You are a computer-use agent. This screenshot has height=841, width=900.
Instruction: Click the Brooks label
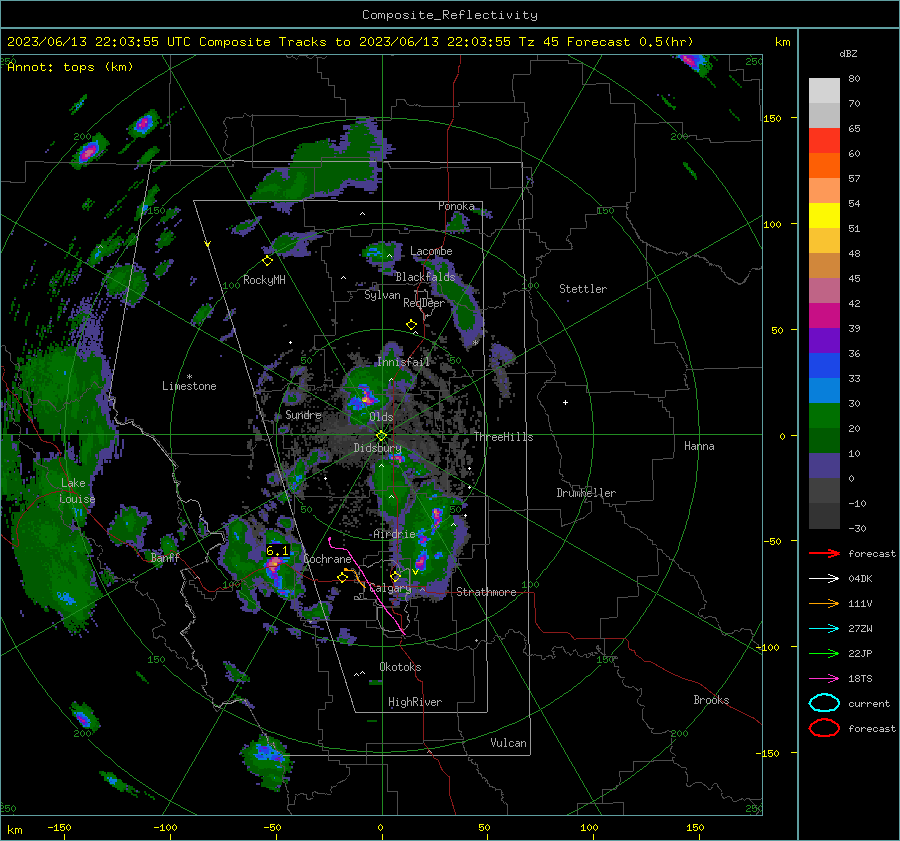pyautogui.click(x=711, y=700)
